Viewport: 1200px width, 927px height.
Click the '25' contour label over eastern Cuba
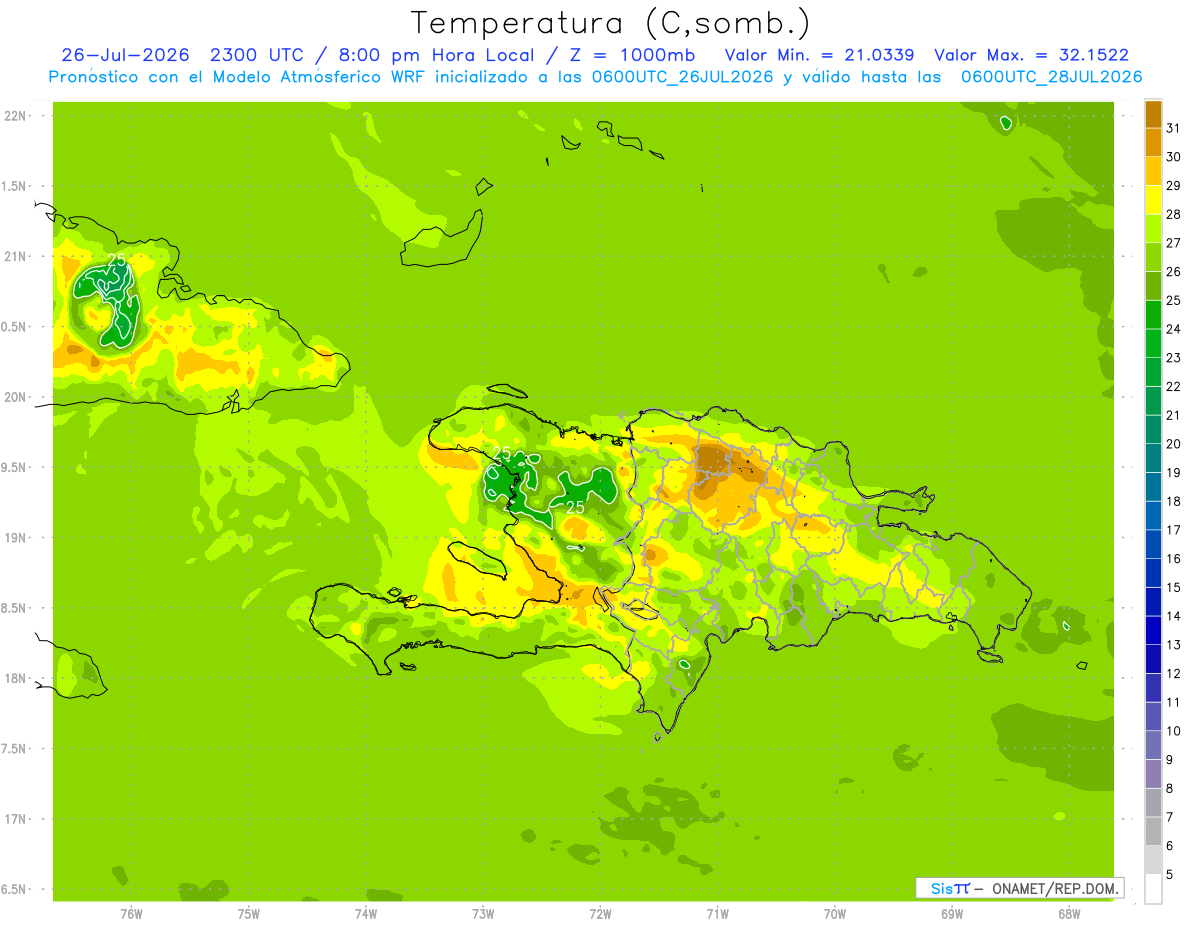[x=117, y=260]
